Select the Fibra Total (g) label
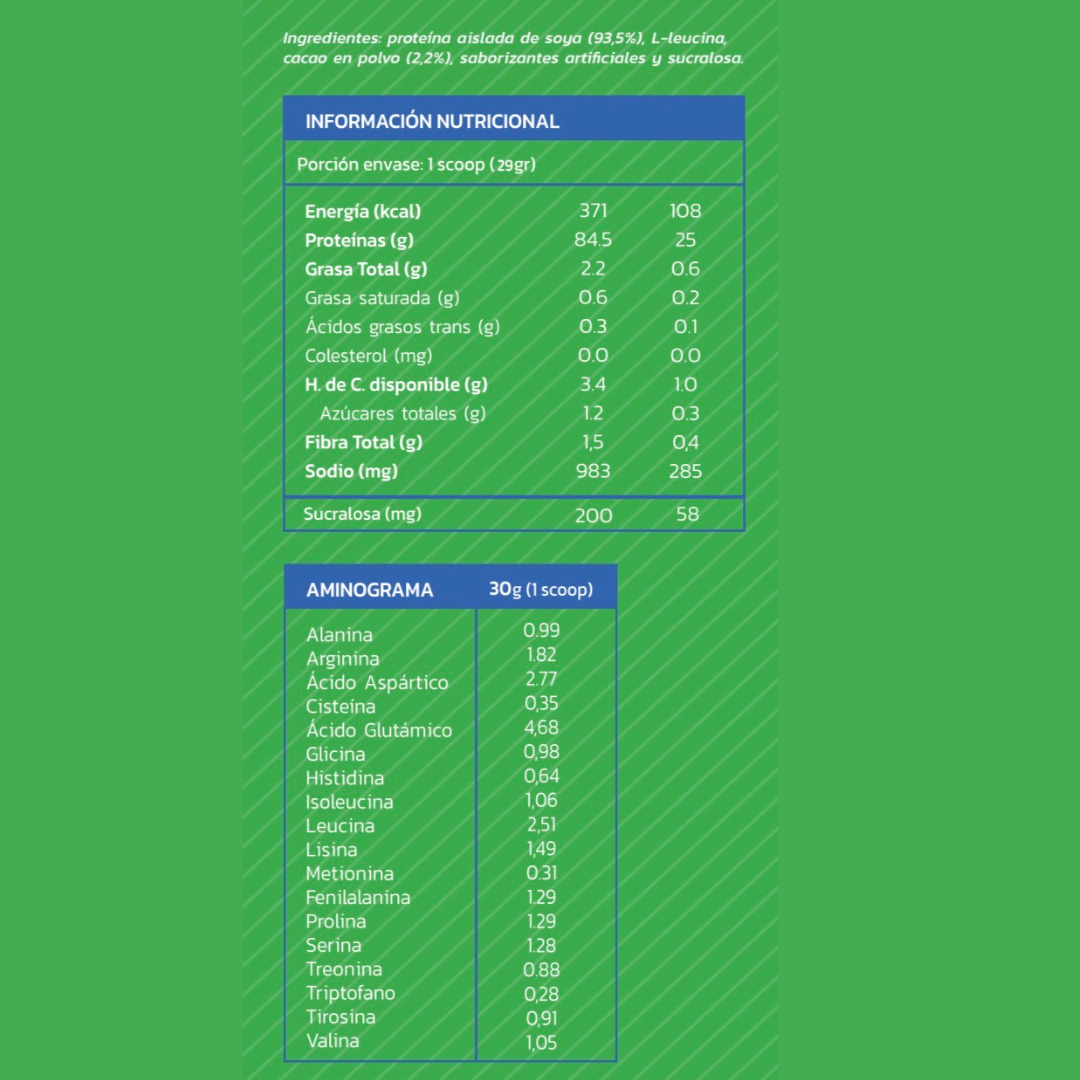 tap(364, 442)
